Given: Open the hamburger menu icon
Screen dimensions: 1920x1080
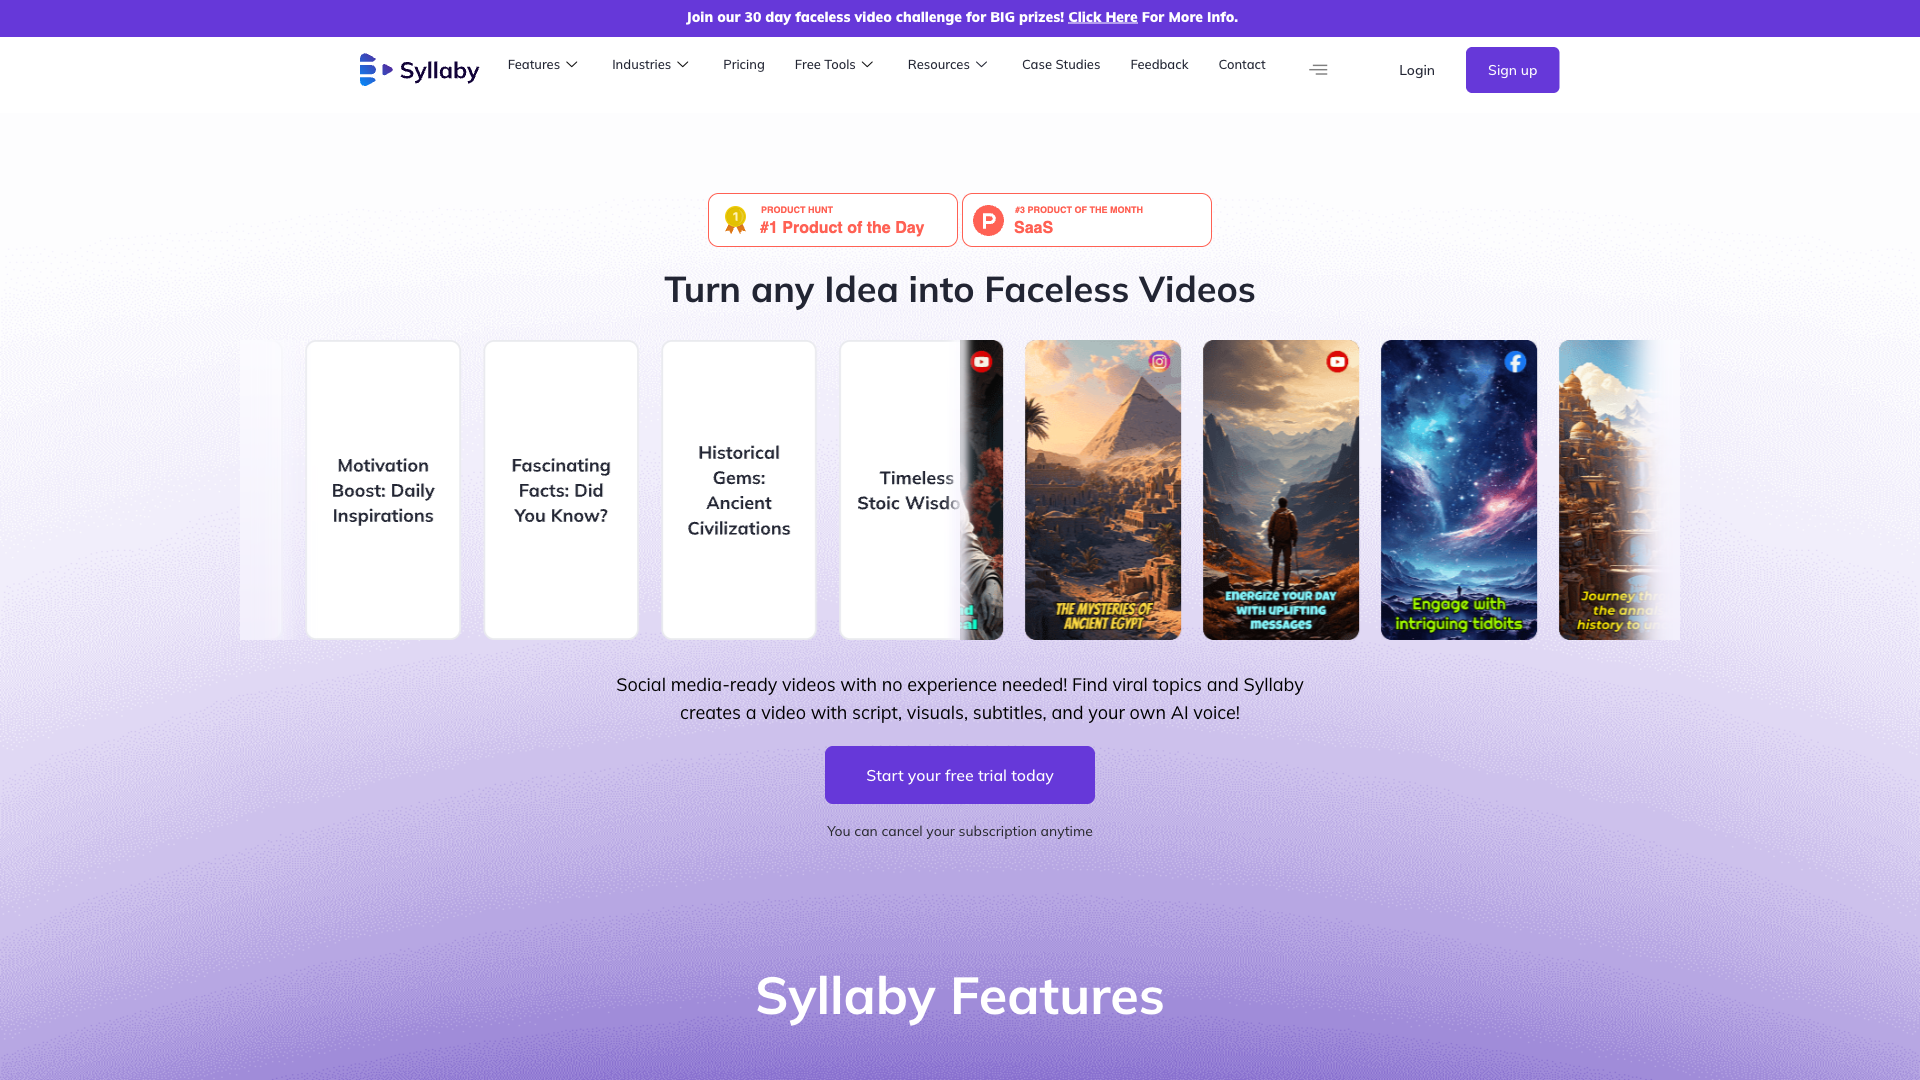Looking at the screenshot, I should (1318, 70).
